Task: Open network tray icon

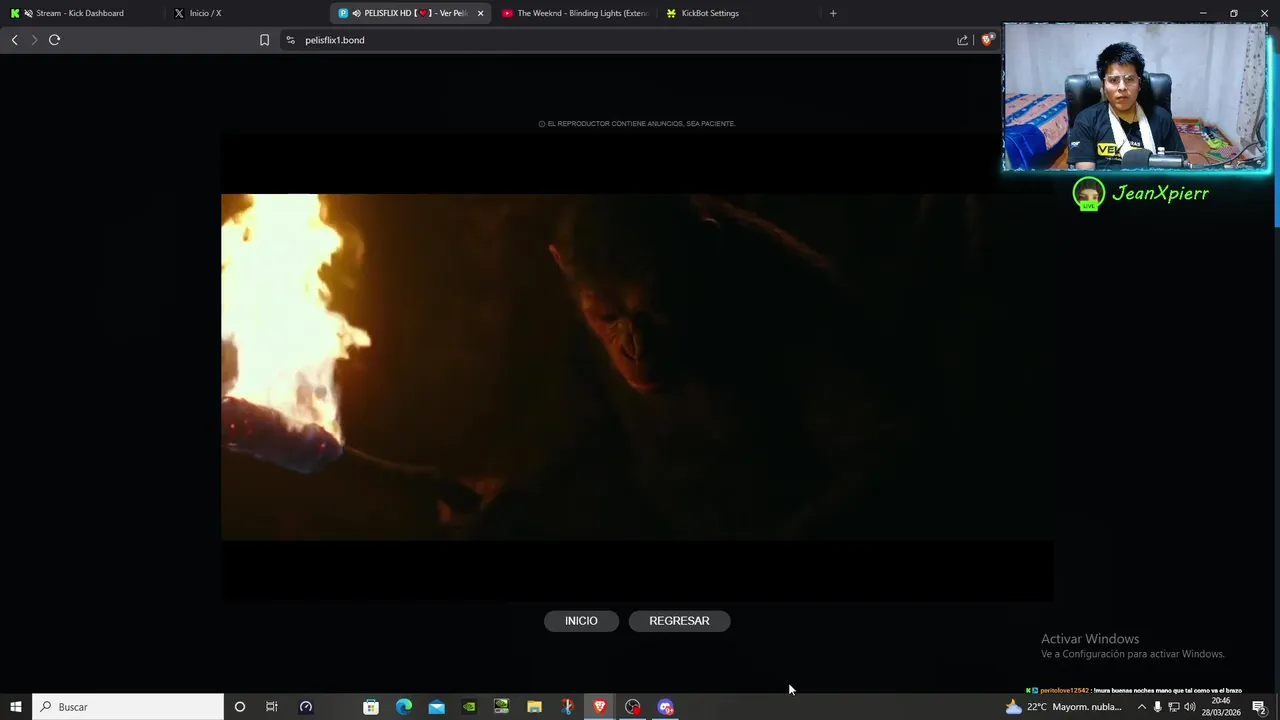Action: 1174,707
